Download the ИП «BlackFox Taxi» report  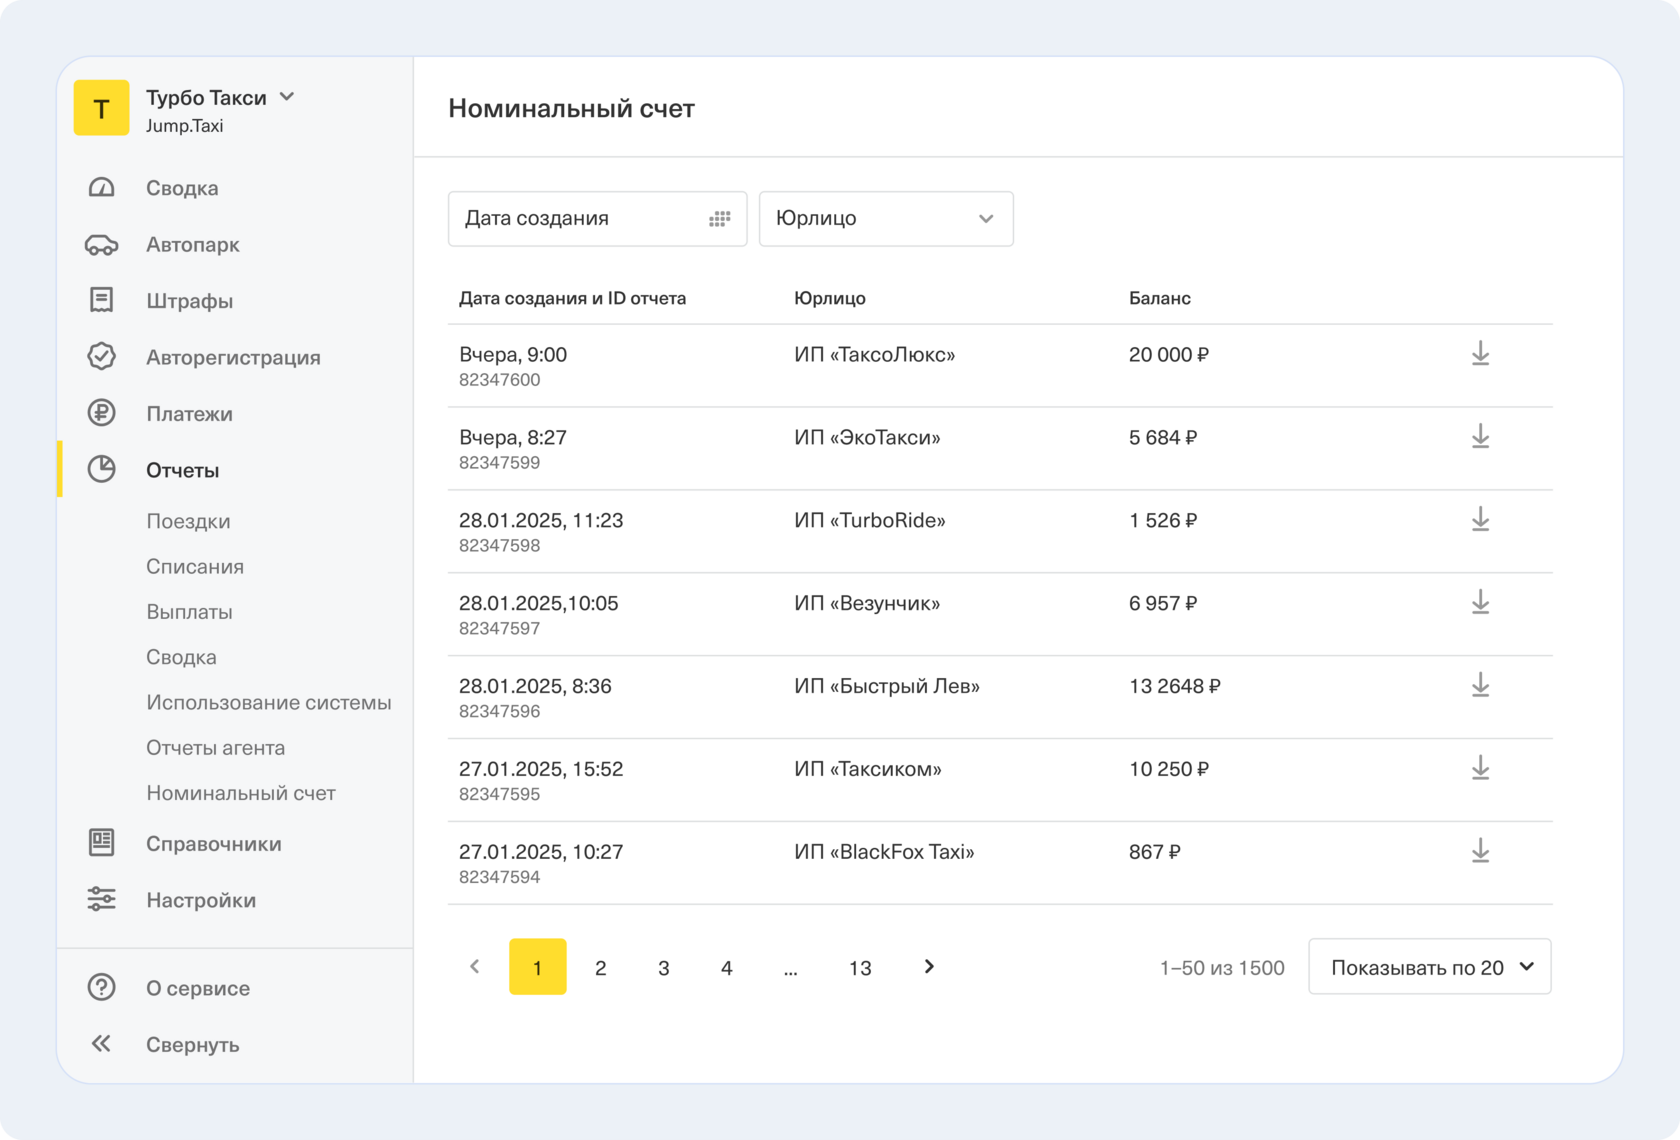(1480, 851)
